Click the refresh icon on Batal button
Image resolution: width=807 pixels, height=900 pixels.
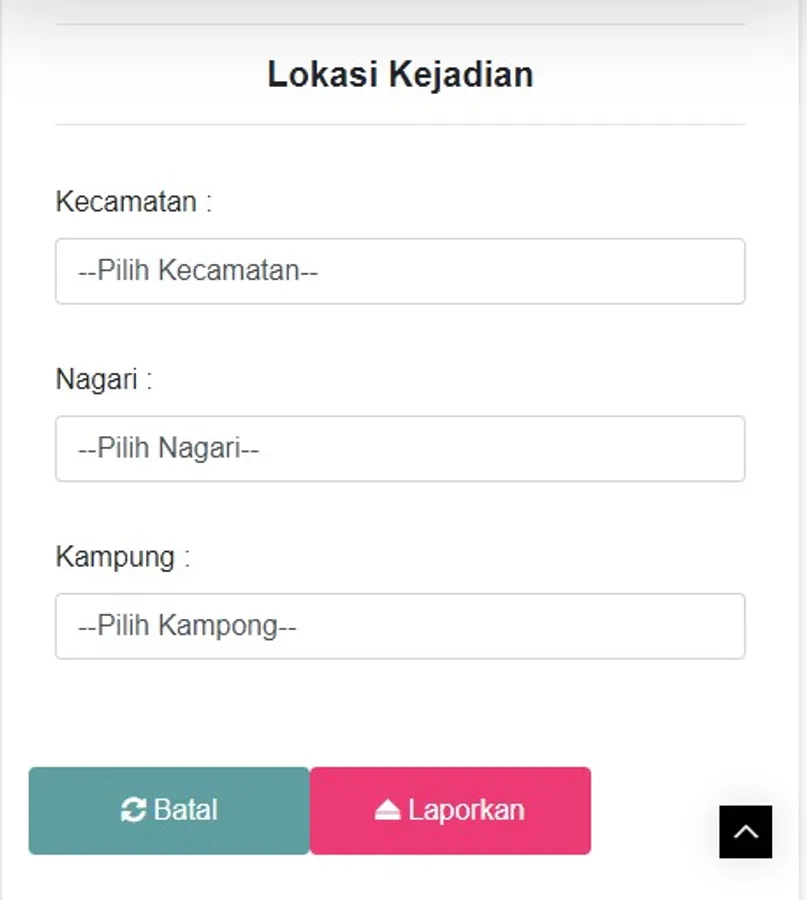(133, 810)
